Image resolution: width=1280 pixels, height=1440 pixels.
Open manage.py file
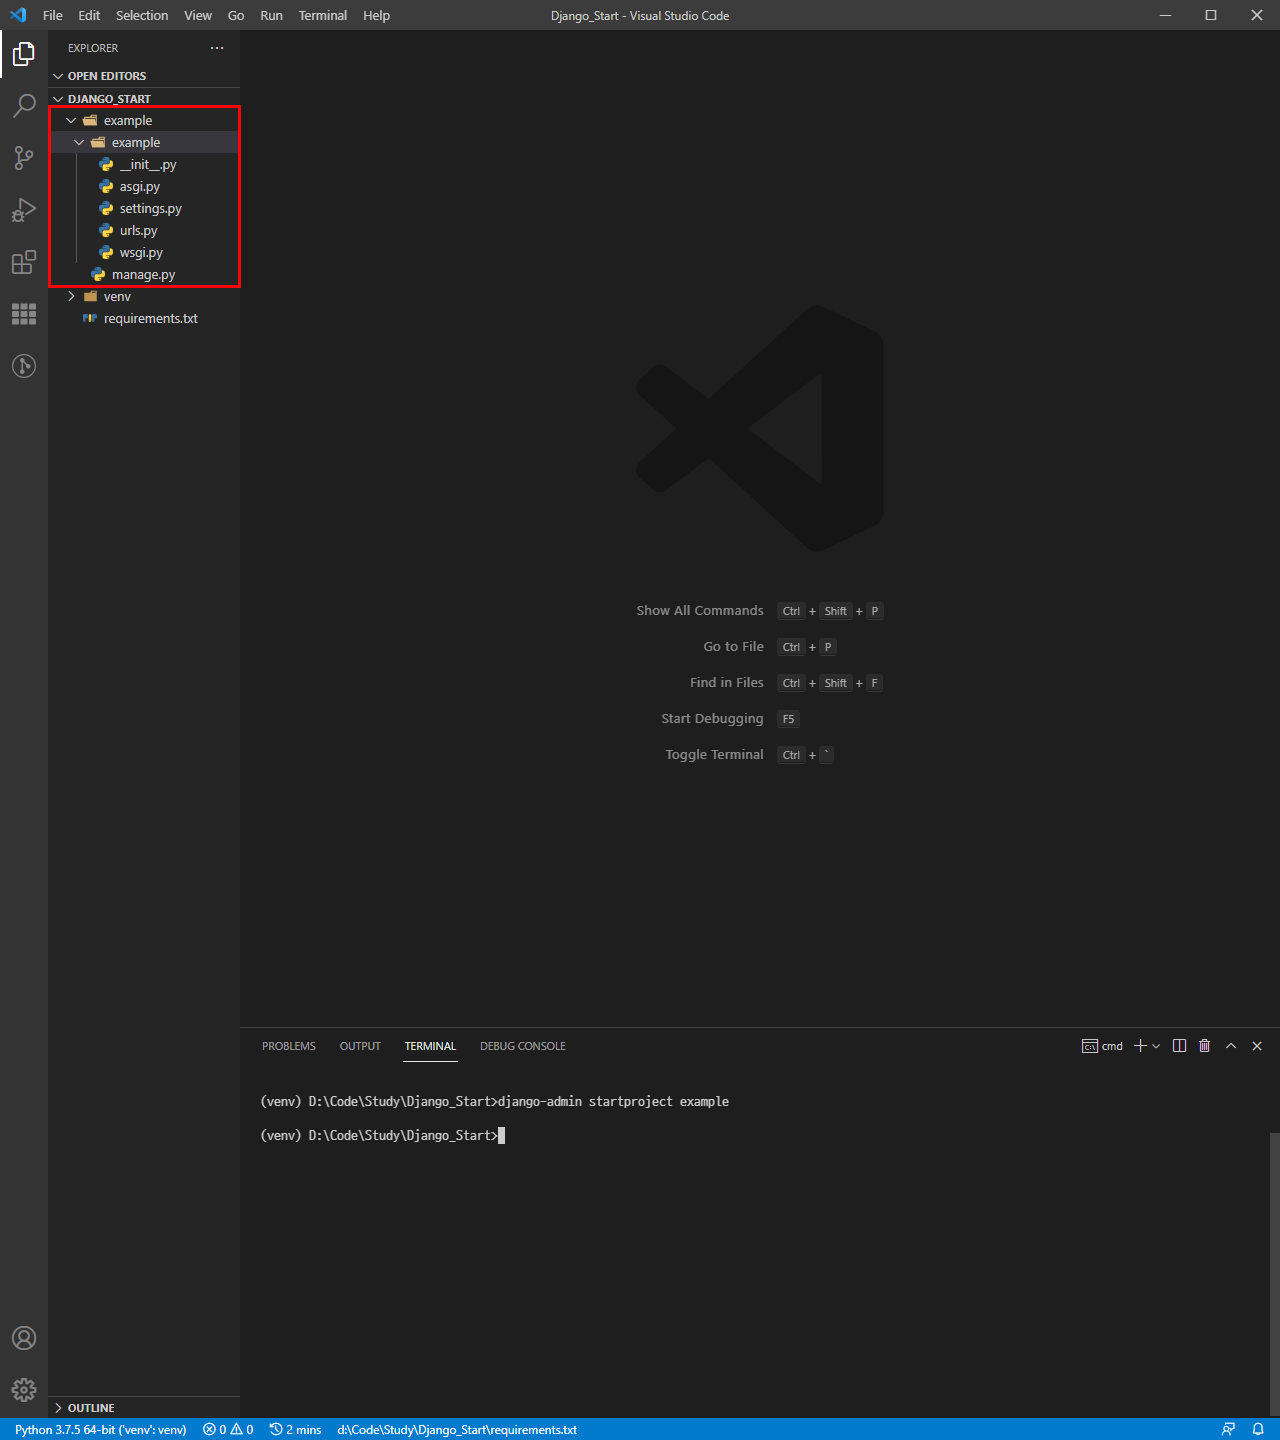point(144,275)
